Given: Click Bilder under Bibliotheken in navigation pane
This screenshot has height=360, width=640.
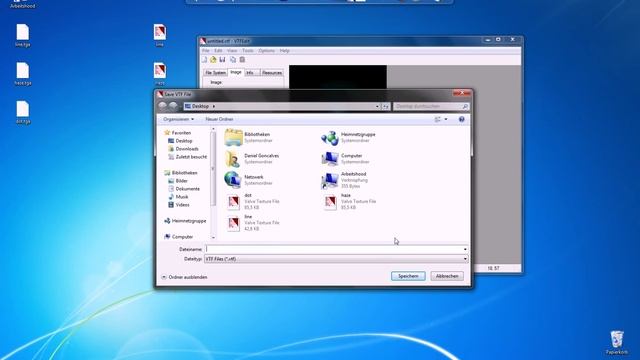Looking at the screenshot, I should point(178,181).
